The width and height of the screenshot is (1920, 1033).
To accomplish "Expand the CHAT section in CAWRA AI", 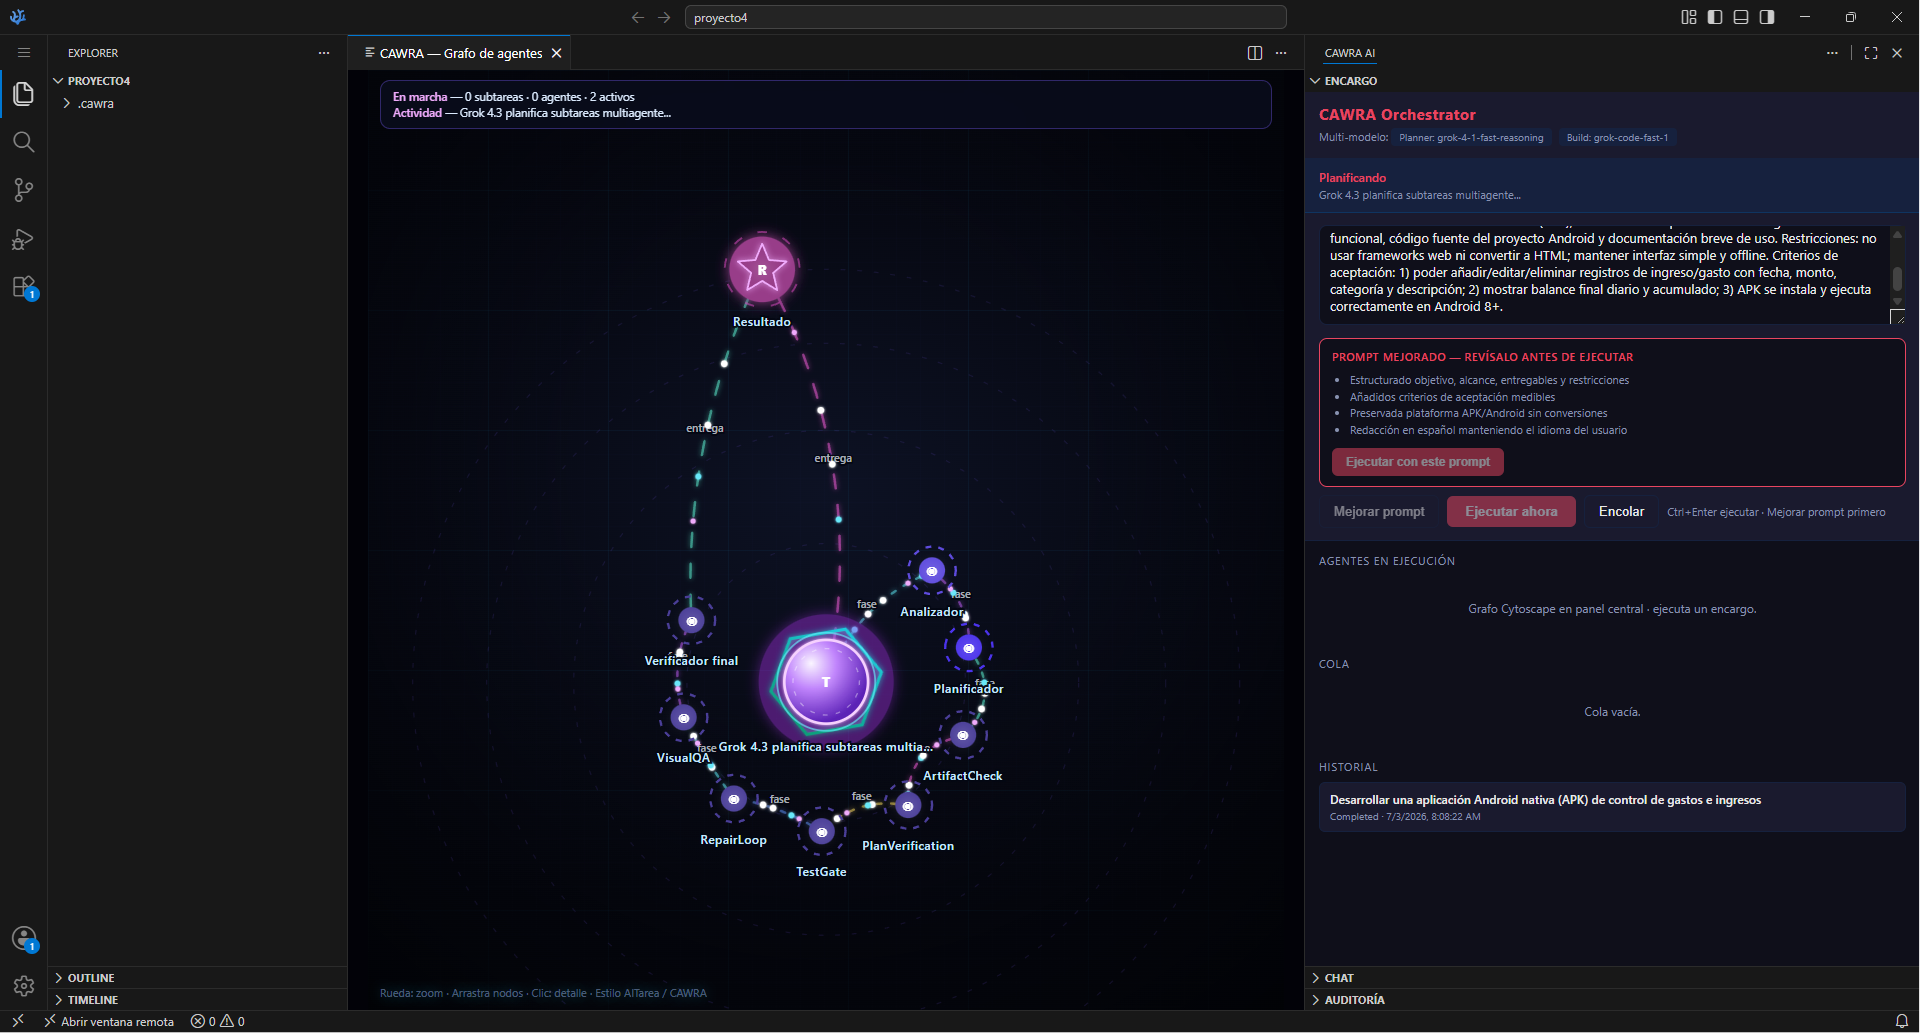I will point(1338,978).
